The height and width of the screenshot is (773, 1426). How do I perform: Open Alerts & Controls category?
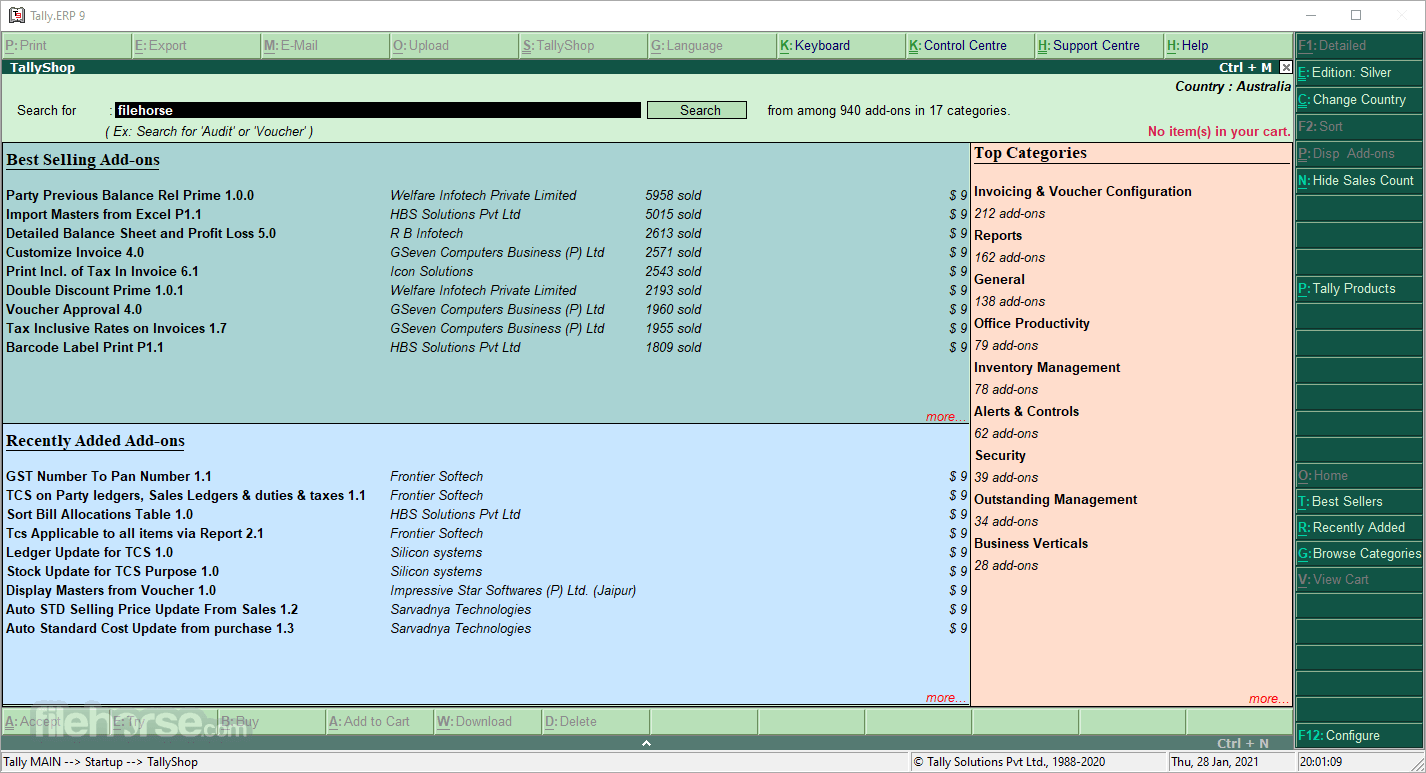point(1026,411)
